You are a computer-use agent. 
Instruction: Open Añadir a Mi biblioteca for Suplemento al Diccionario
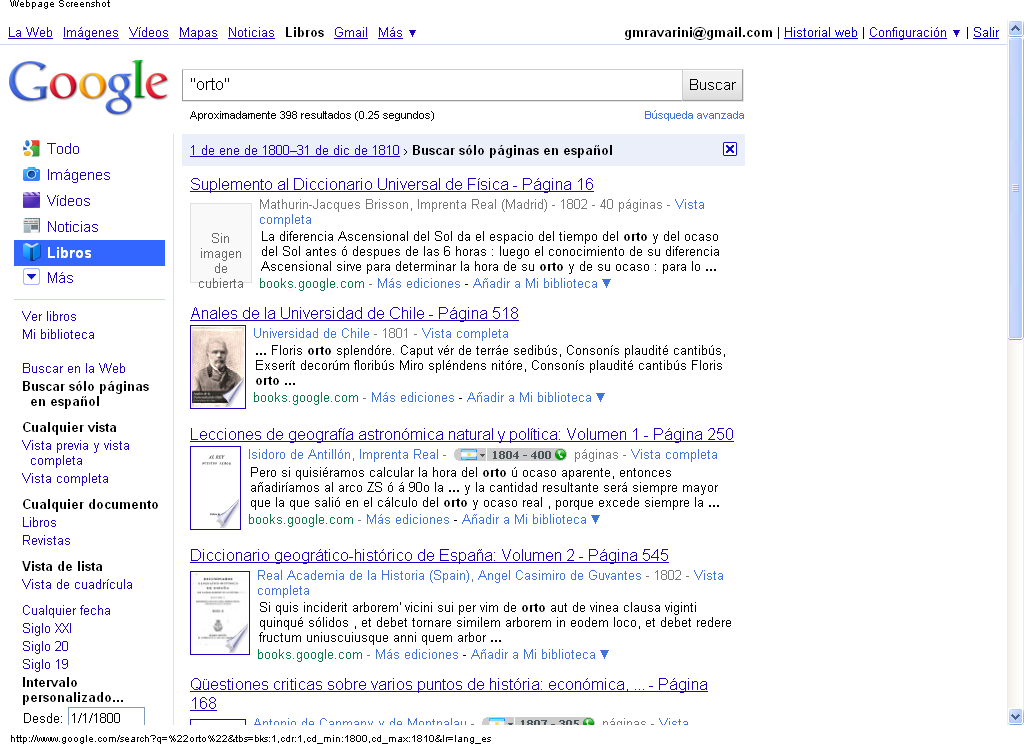coord(541,283)
